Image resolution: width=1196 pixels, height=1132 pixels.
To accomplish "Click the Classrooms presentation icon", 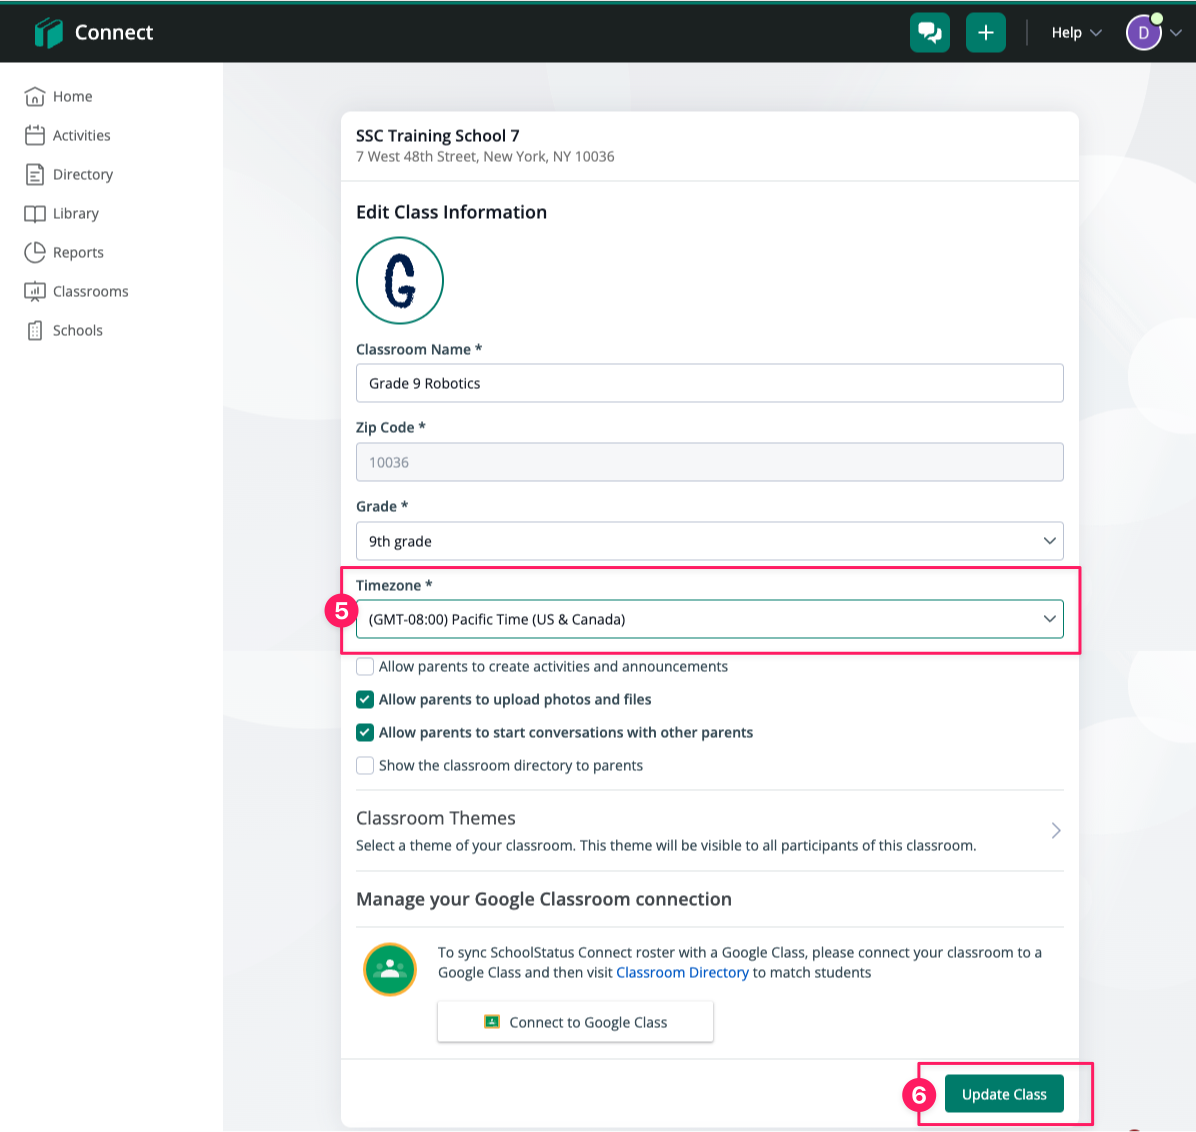I will click(34, 291).
